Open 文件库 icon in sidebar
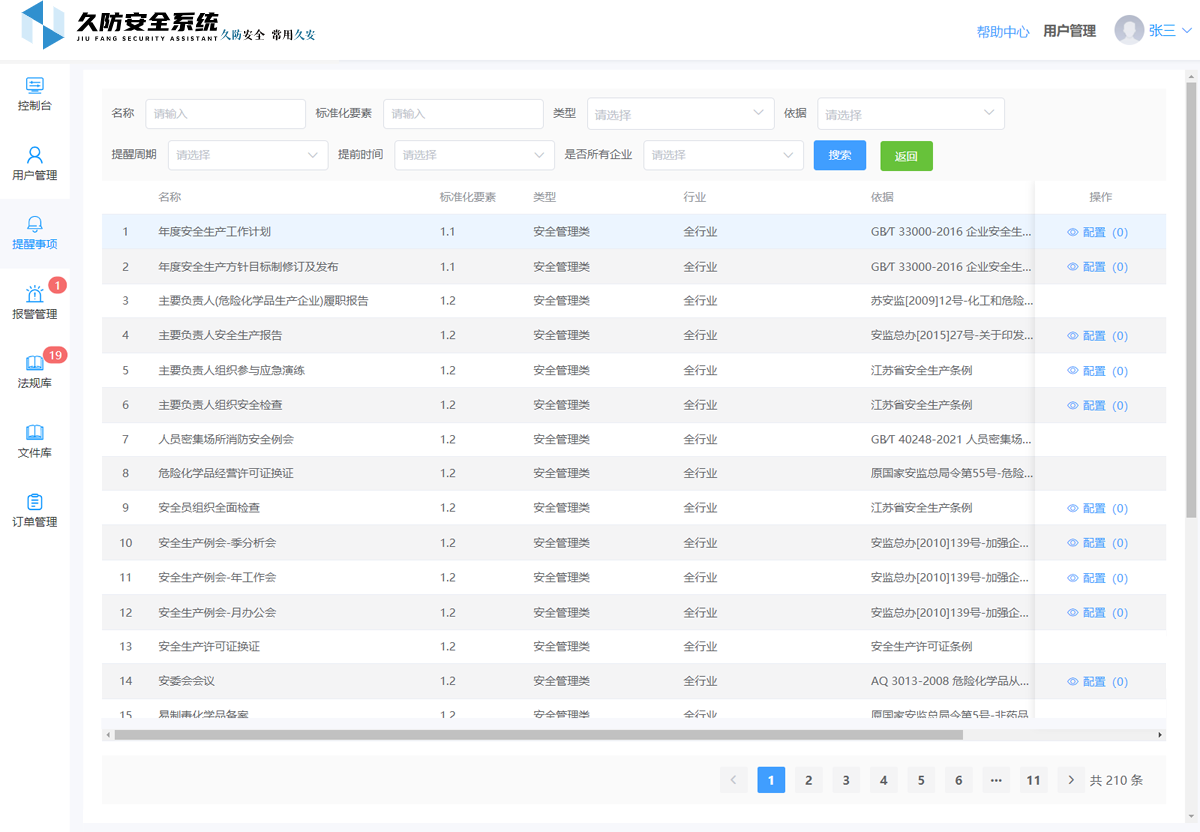 click(x=35, y=432)
